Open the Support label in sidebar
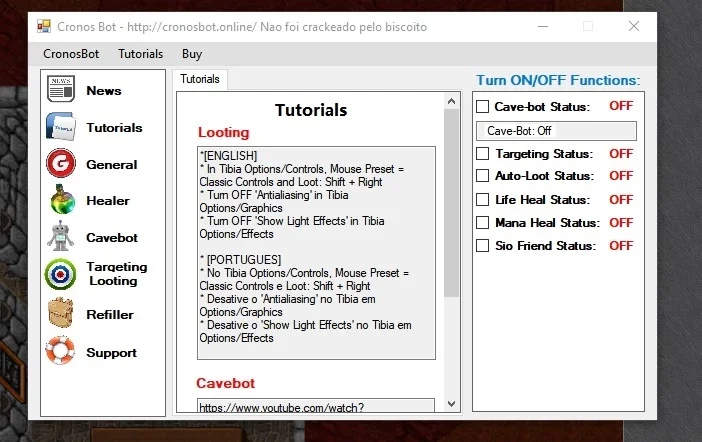This screenshot has height=442, width=702. pyautogui.click(x=111, y=353)
